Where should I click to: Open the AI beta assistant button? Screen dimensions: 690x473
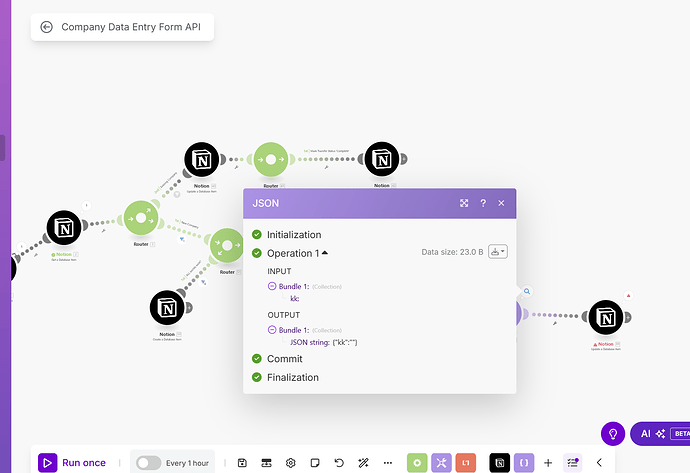[x=660, y=433]
